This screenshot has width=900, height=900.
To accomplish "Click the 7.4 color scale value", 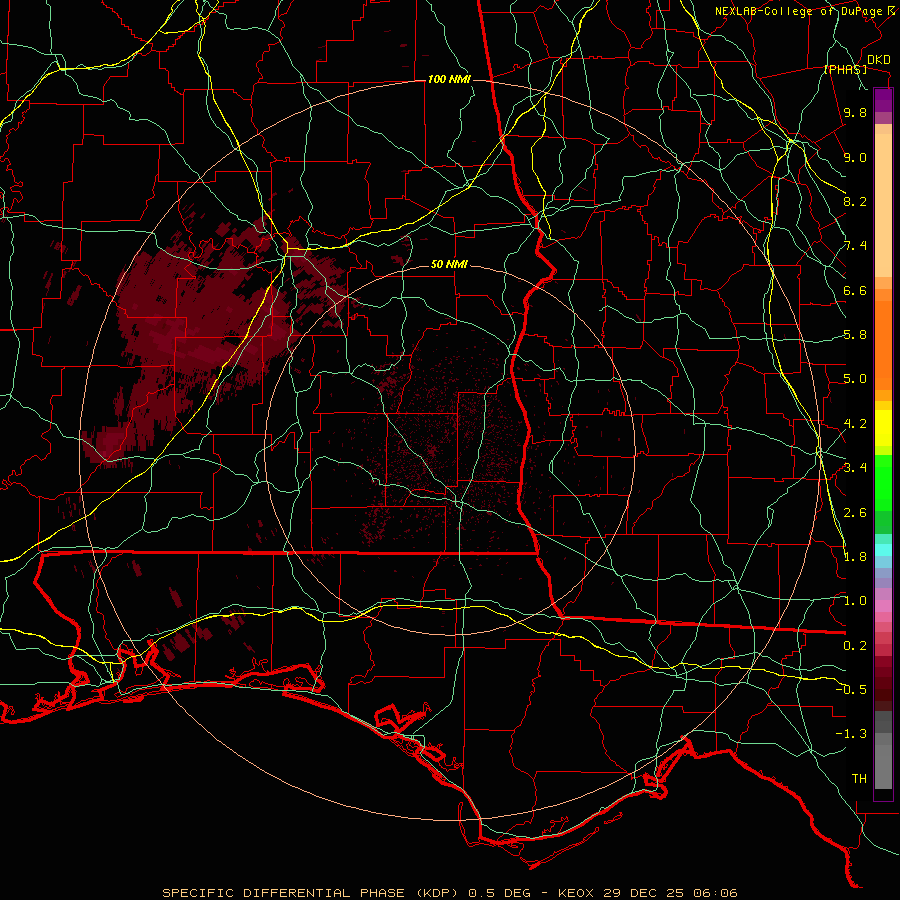I will coord(855,246).
